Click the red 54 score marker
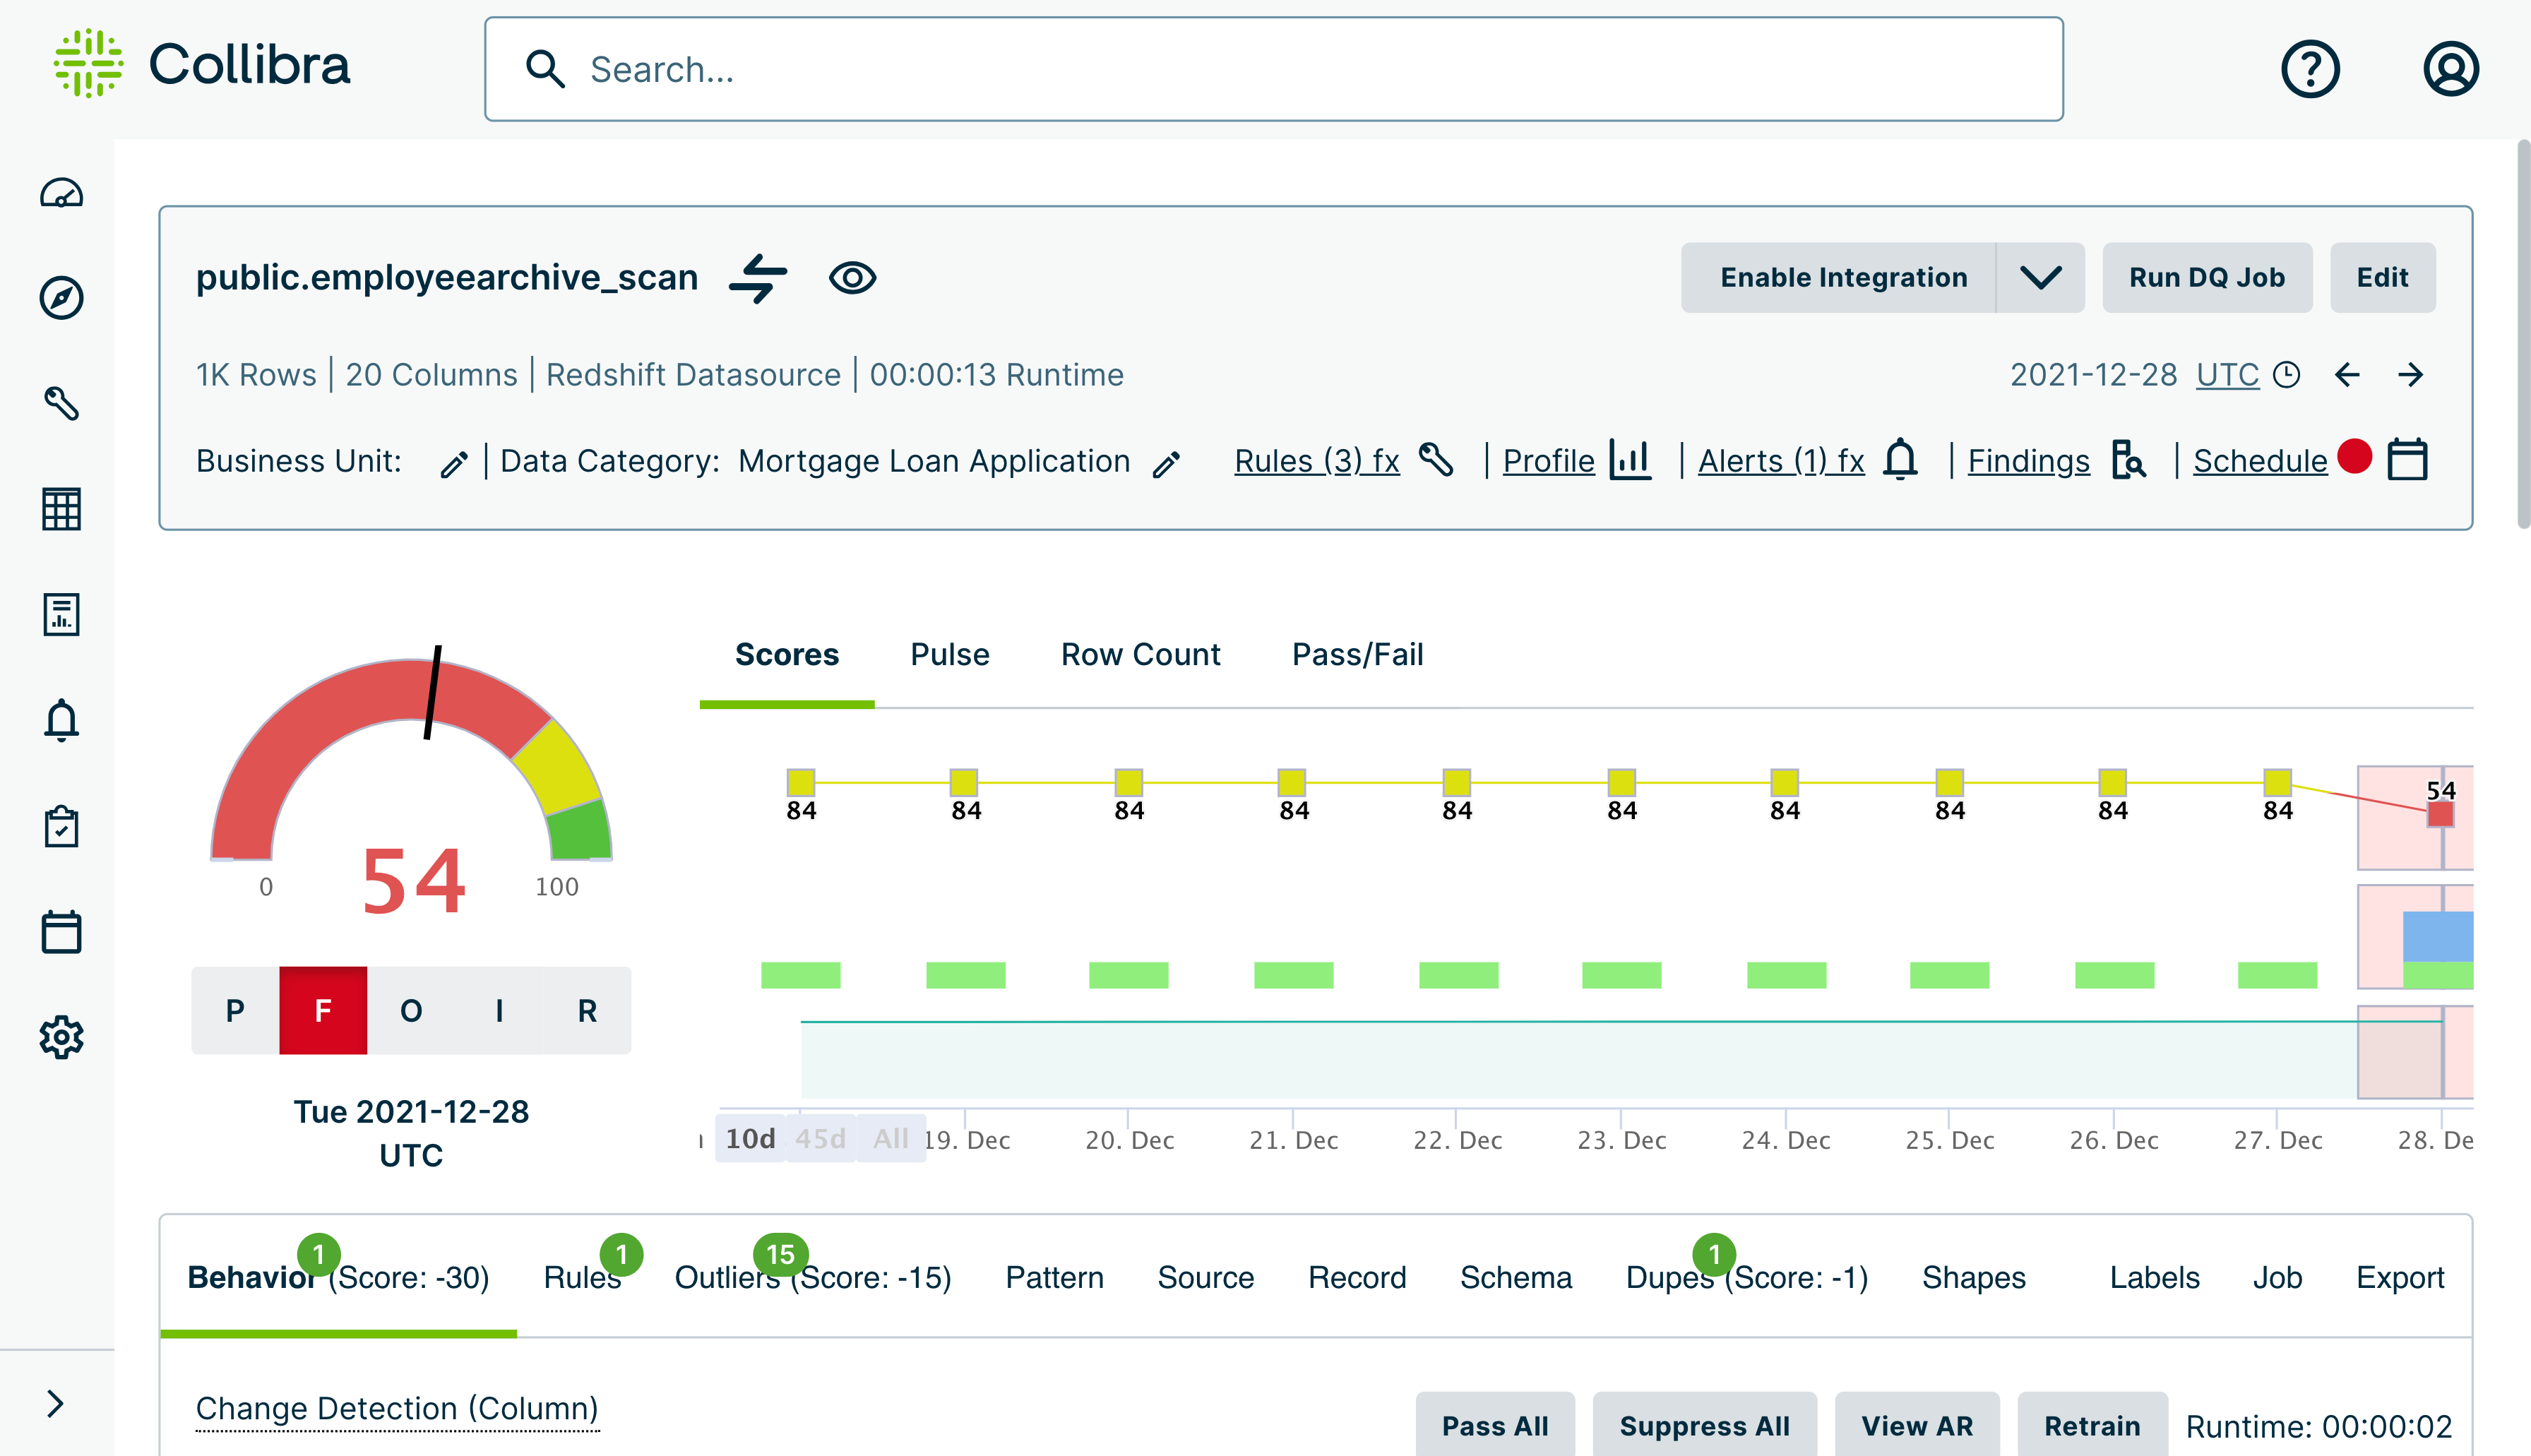Image resolution: width=2531 pixels, height=1456 pixels. tap(2440, 813)
